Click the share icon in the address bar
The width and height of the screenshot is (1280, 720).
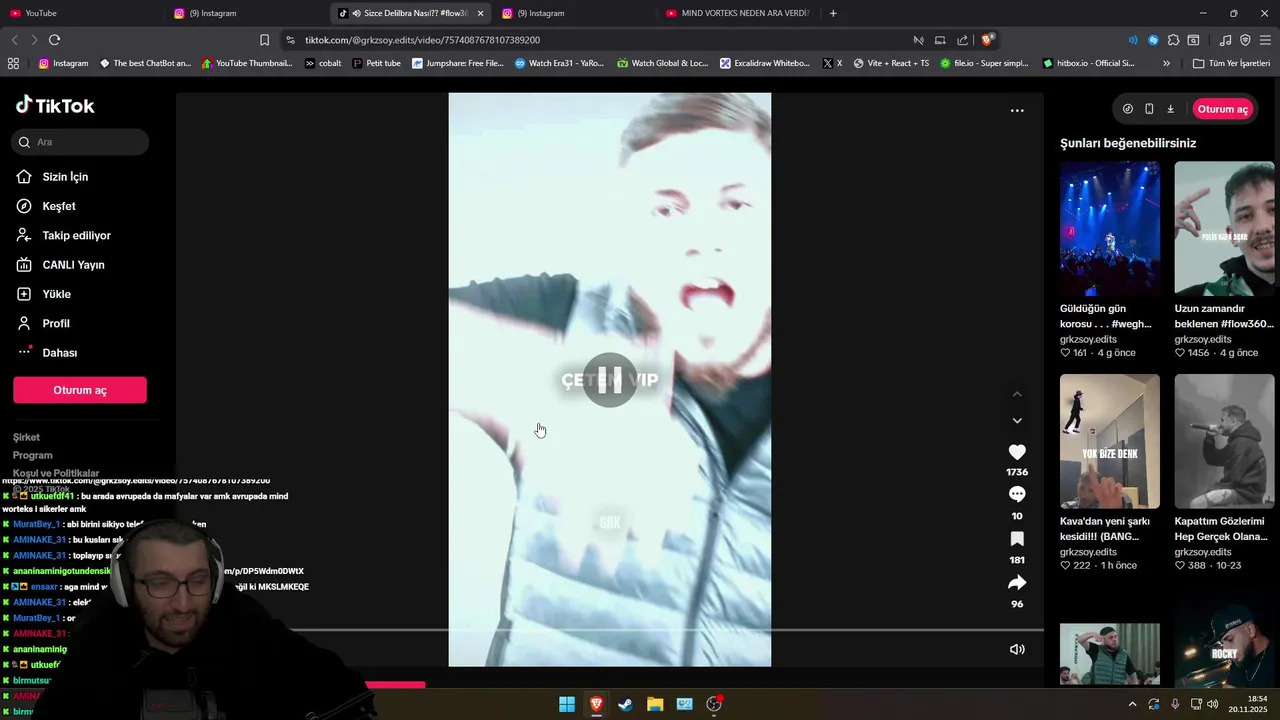coord(962,40)
